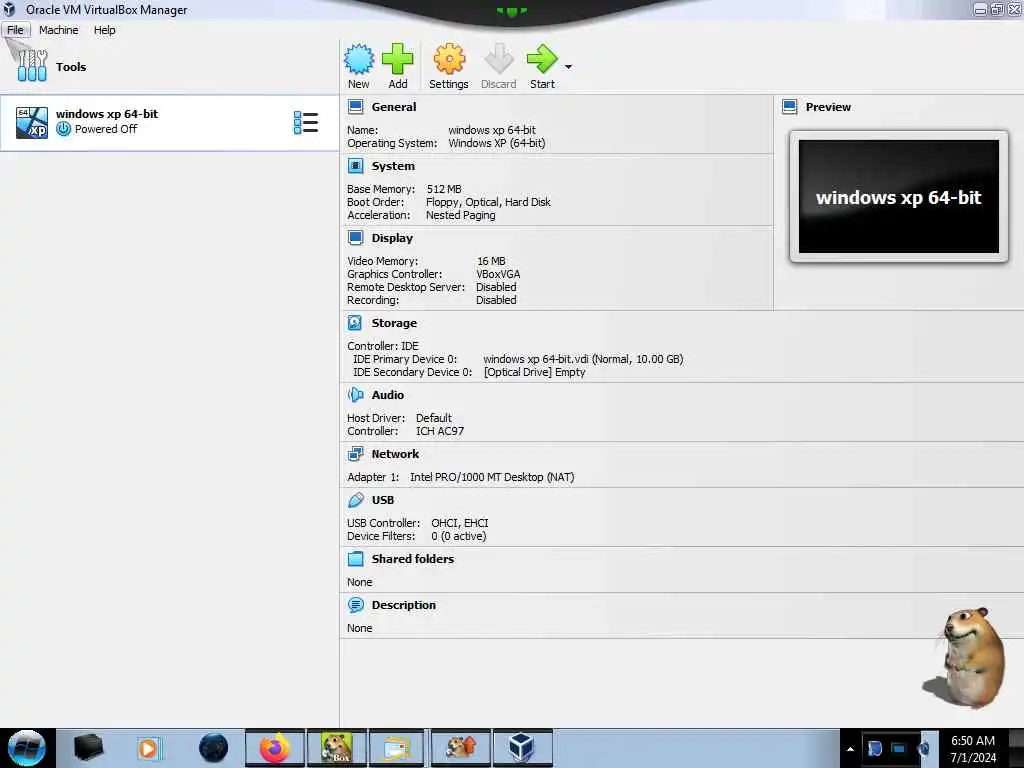Select the windows xp 64-bit machine entry
The image size is (1024, 768).
click(x=169, y=123)
